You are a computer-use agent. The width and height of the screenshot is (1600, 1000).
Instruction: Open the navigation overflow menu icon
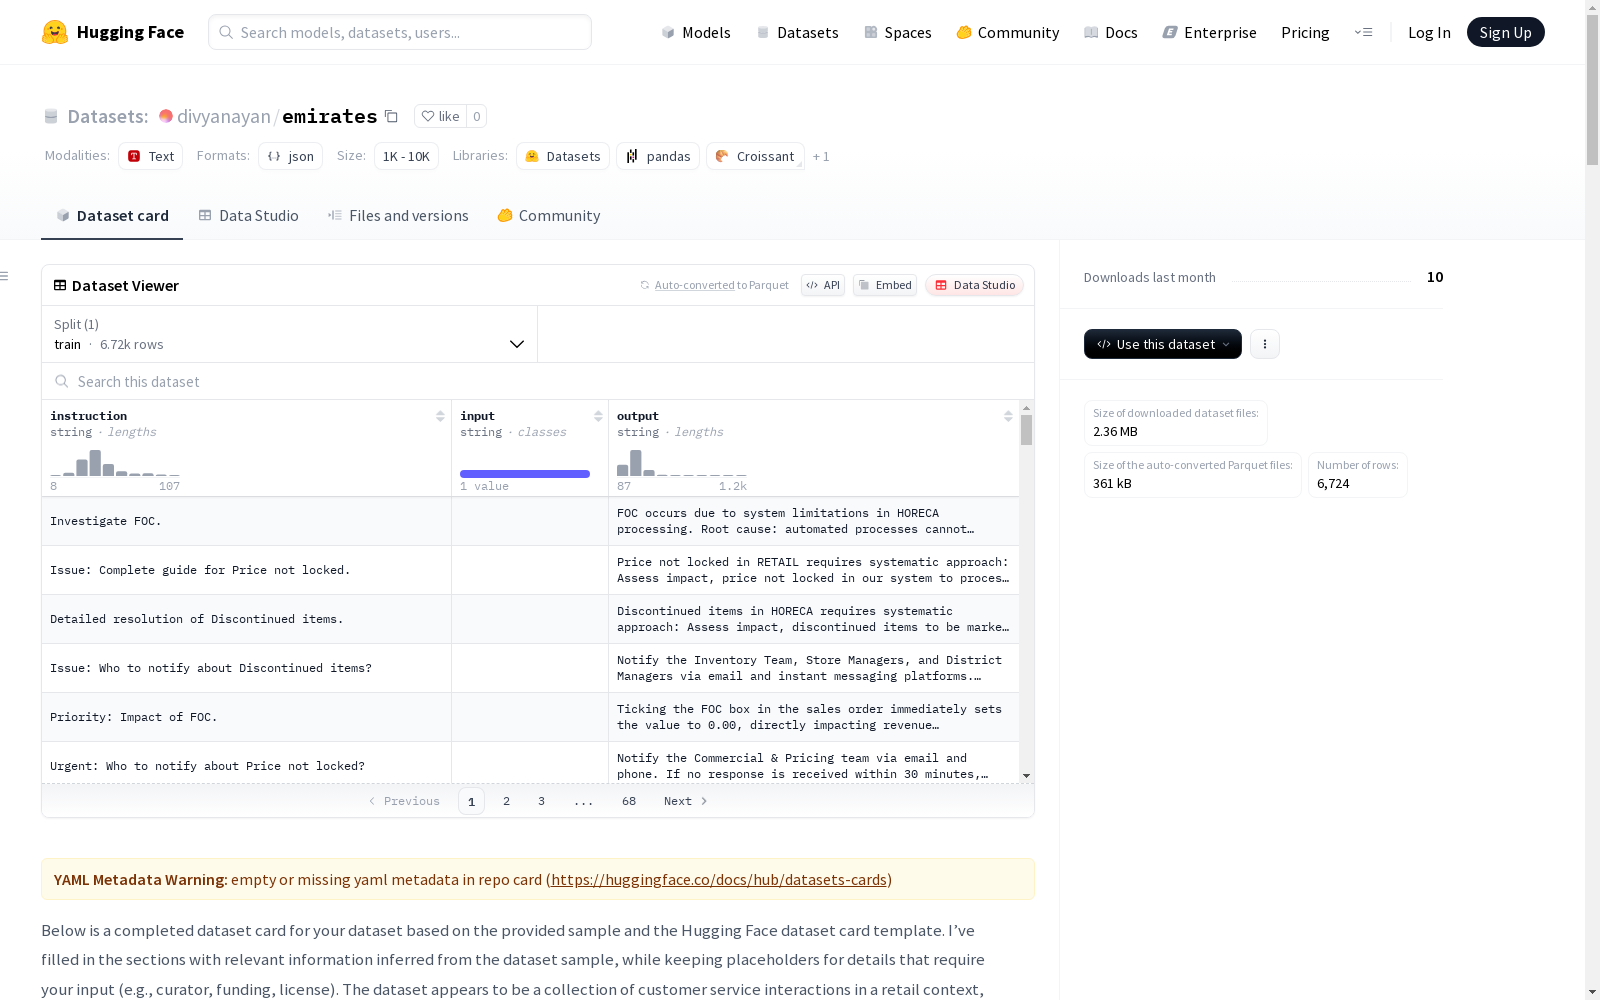coord(1363,32)
